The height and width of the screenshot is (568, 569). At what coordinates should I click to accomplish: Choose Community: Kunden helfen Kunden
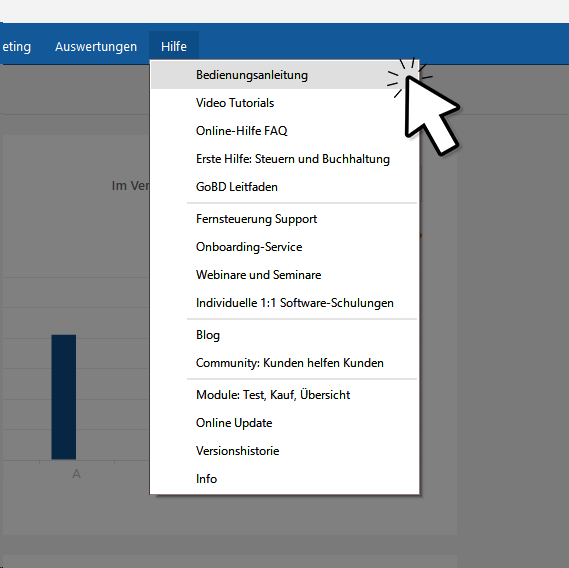tap(285, 363)
